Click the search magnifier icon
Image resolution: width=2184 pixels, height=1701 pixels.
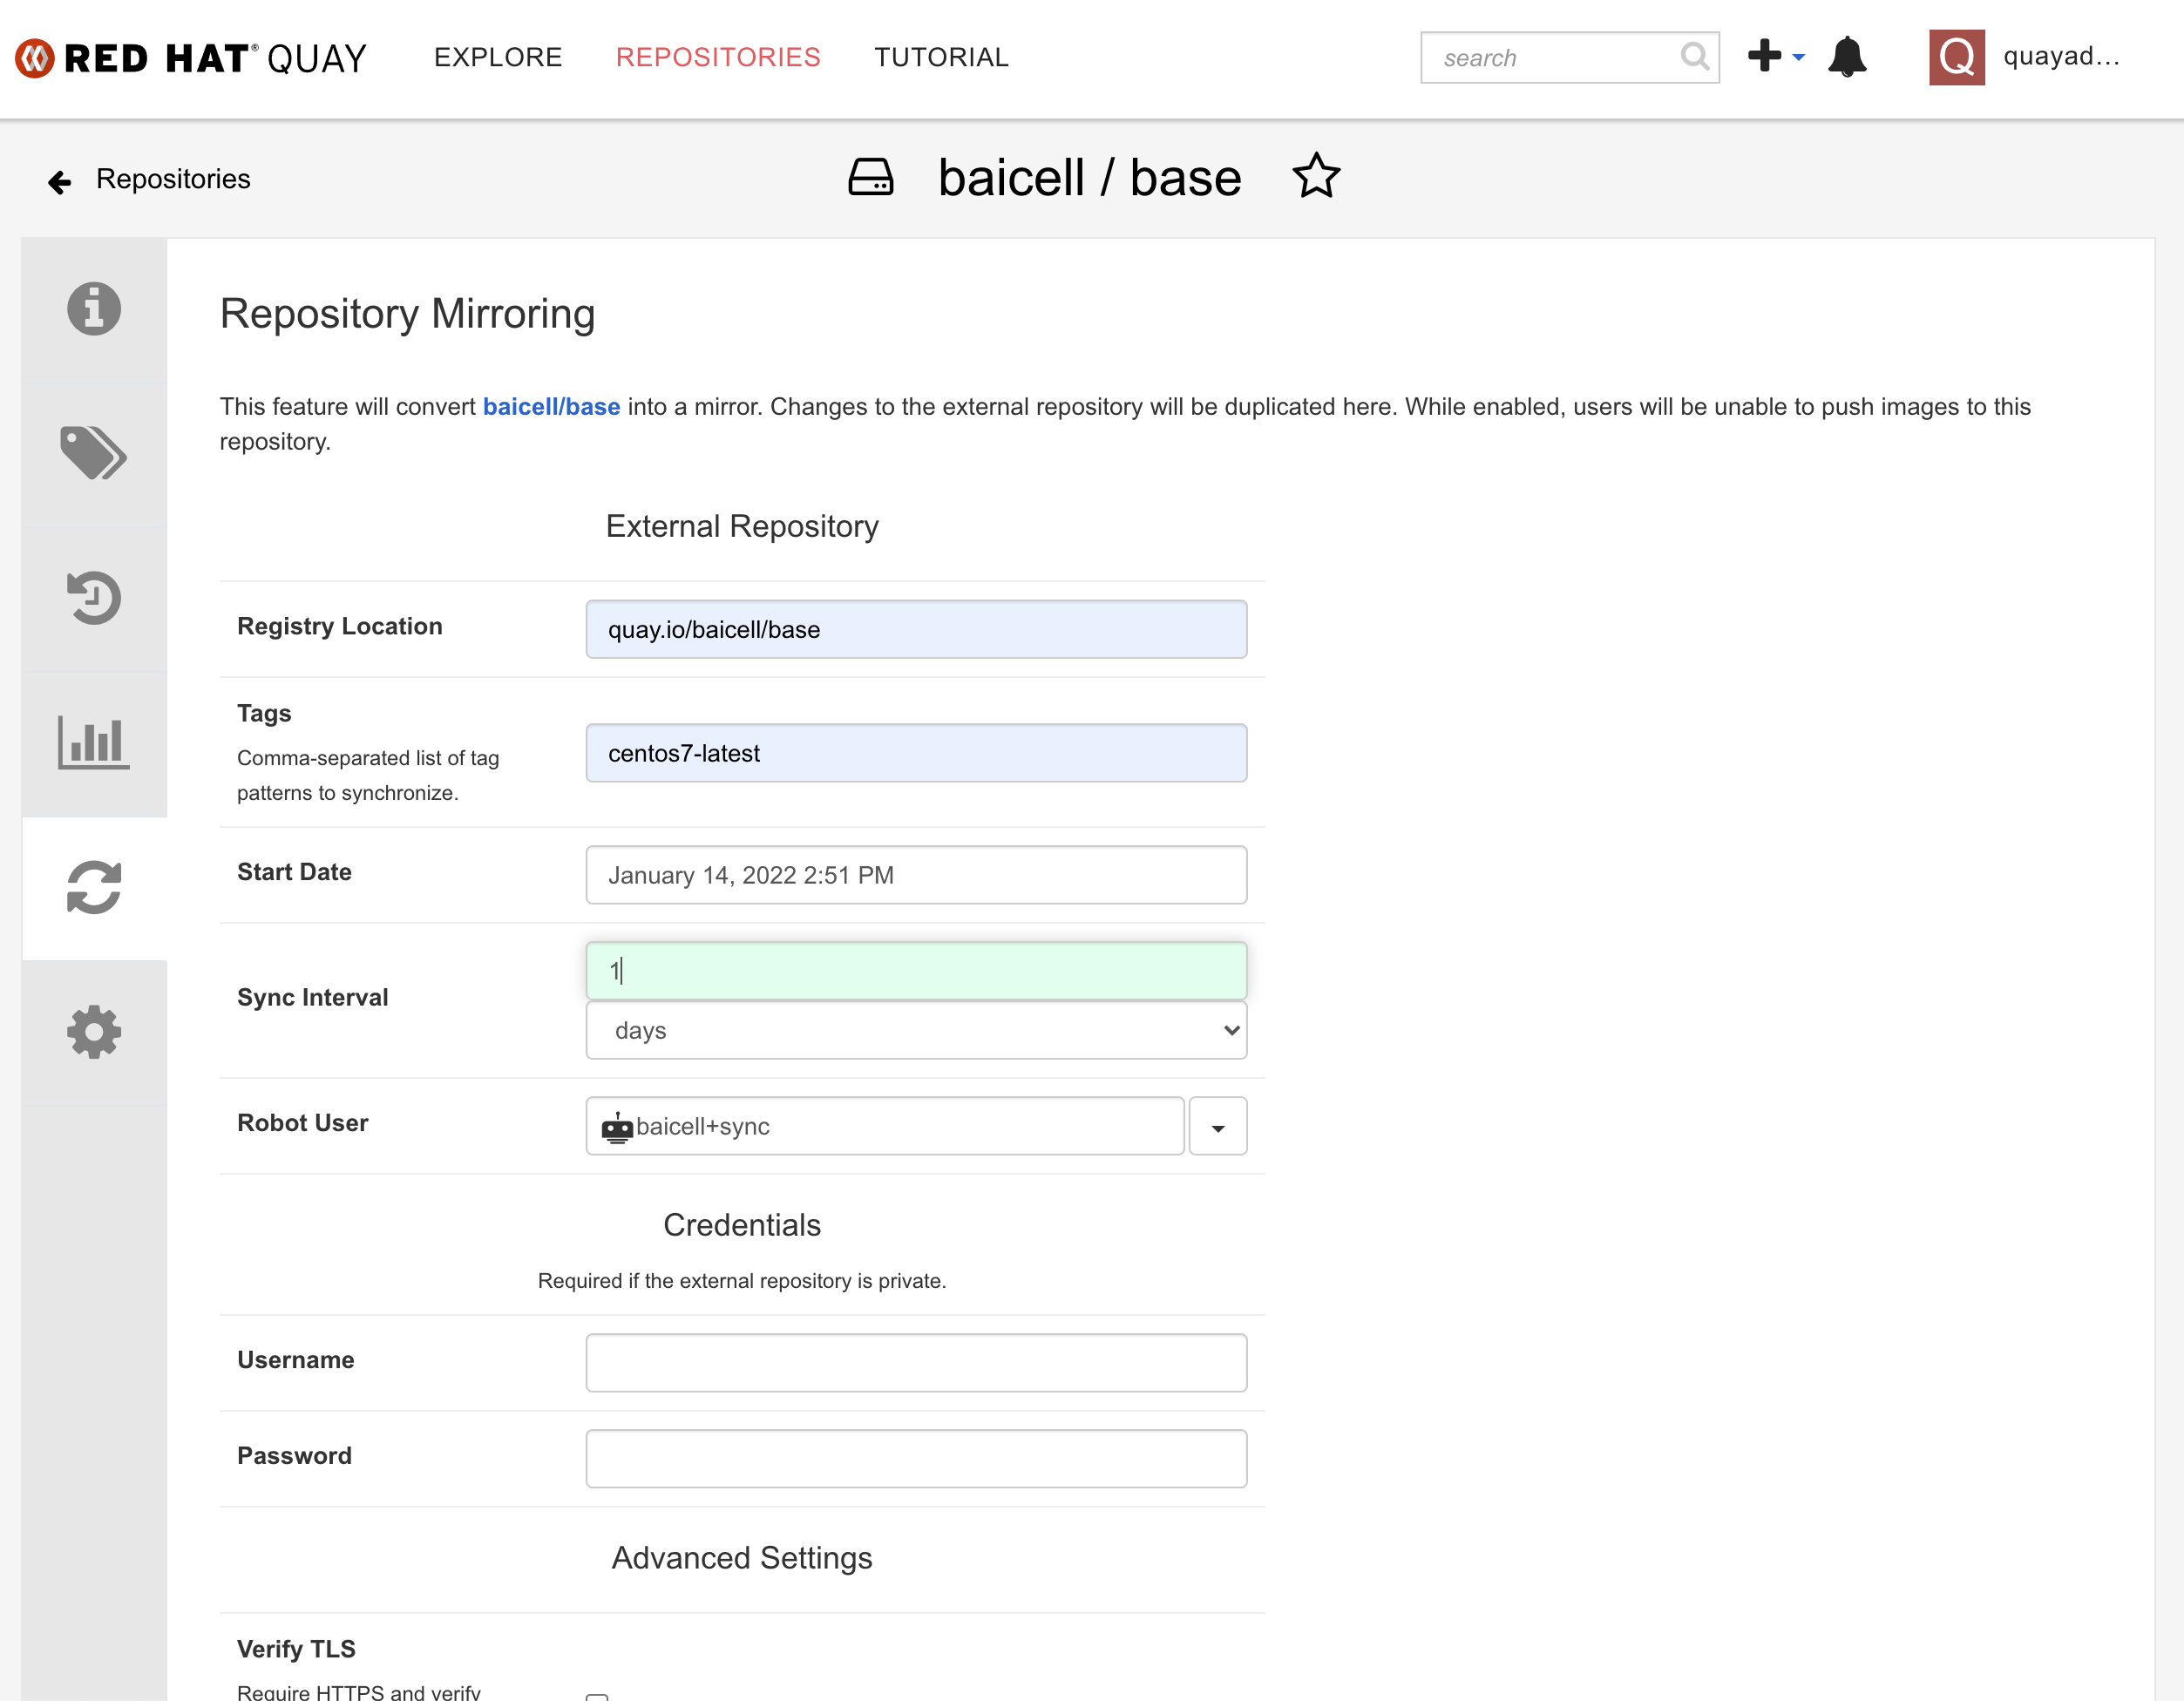[1694, 57]
